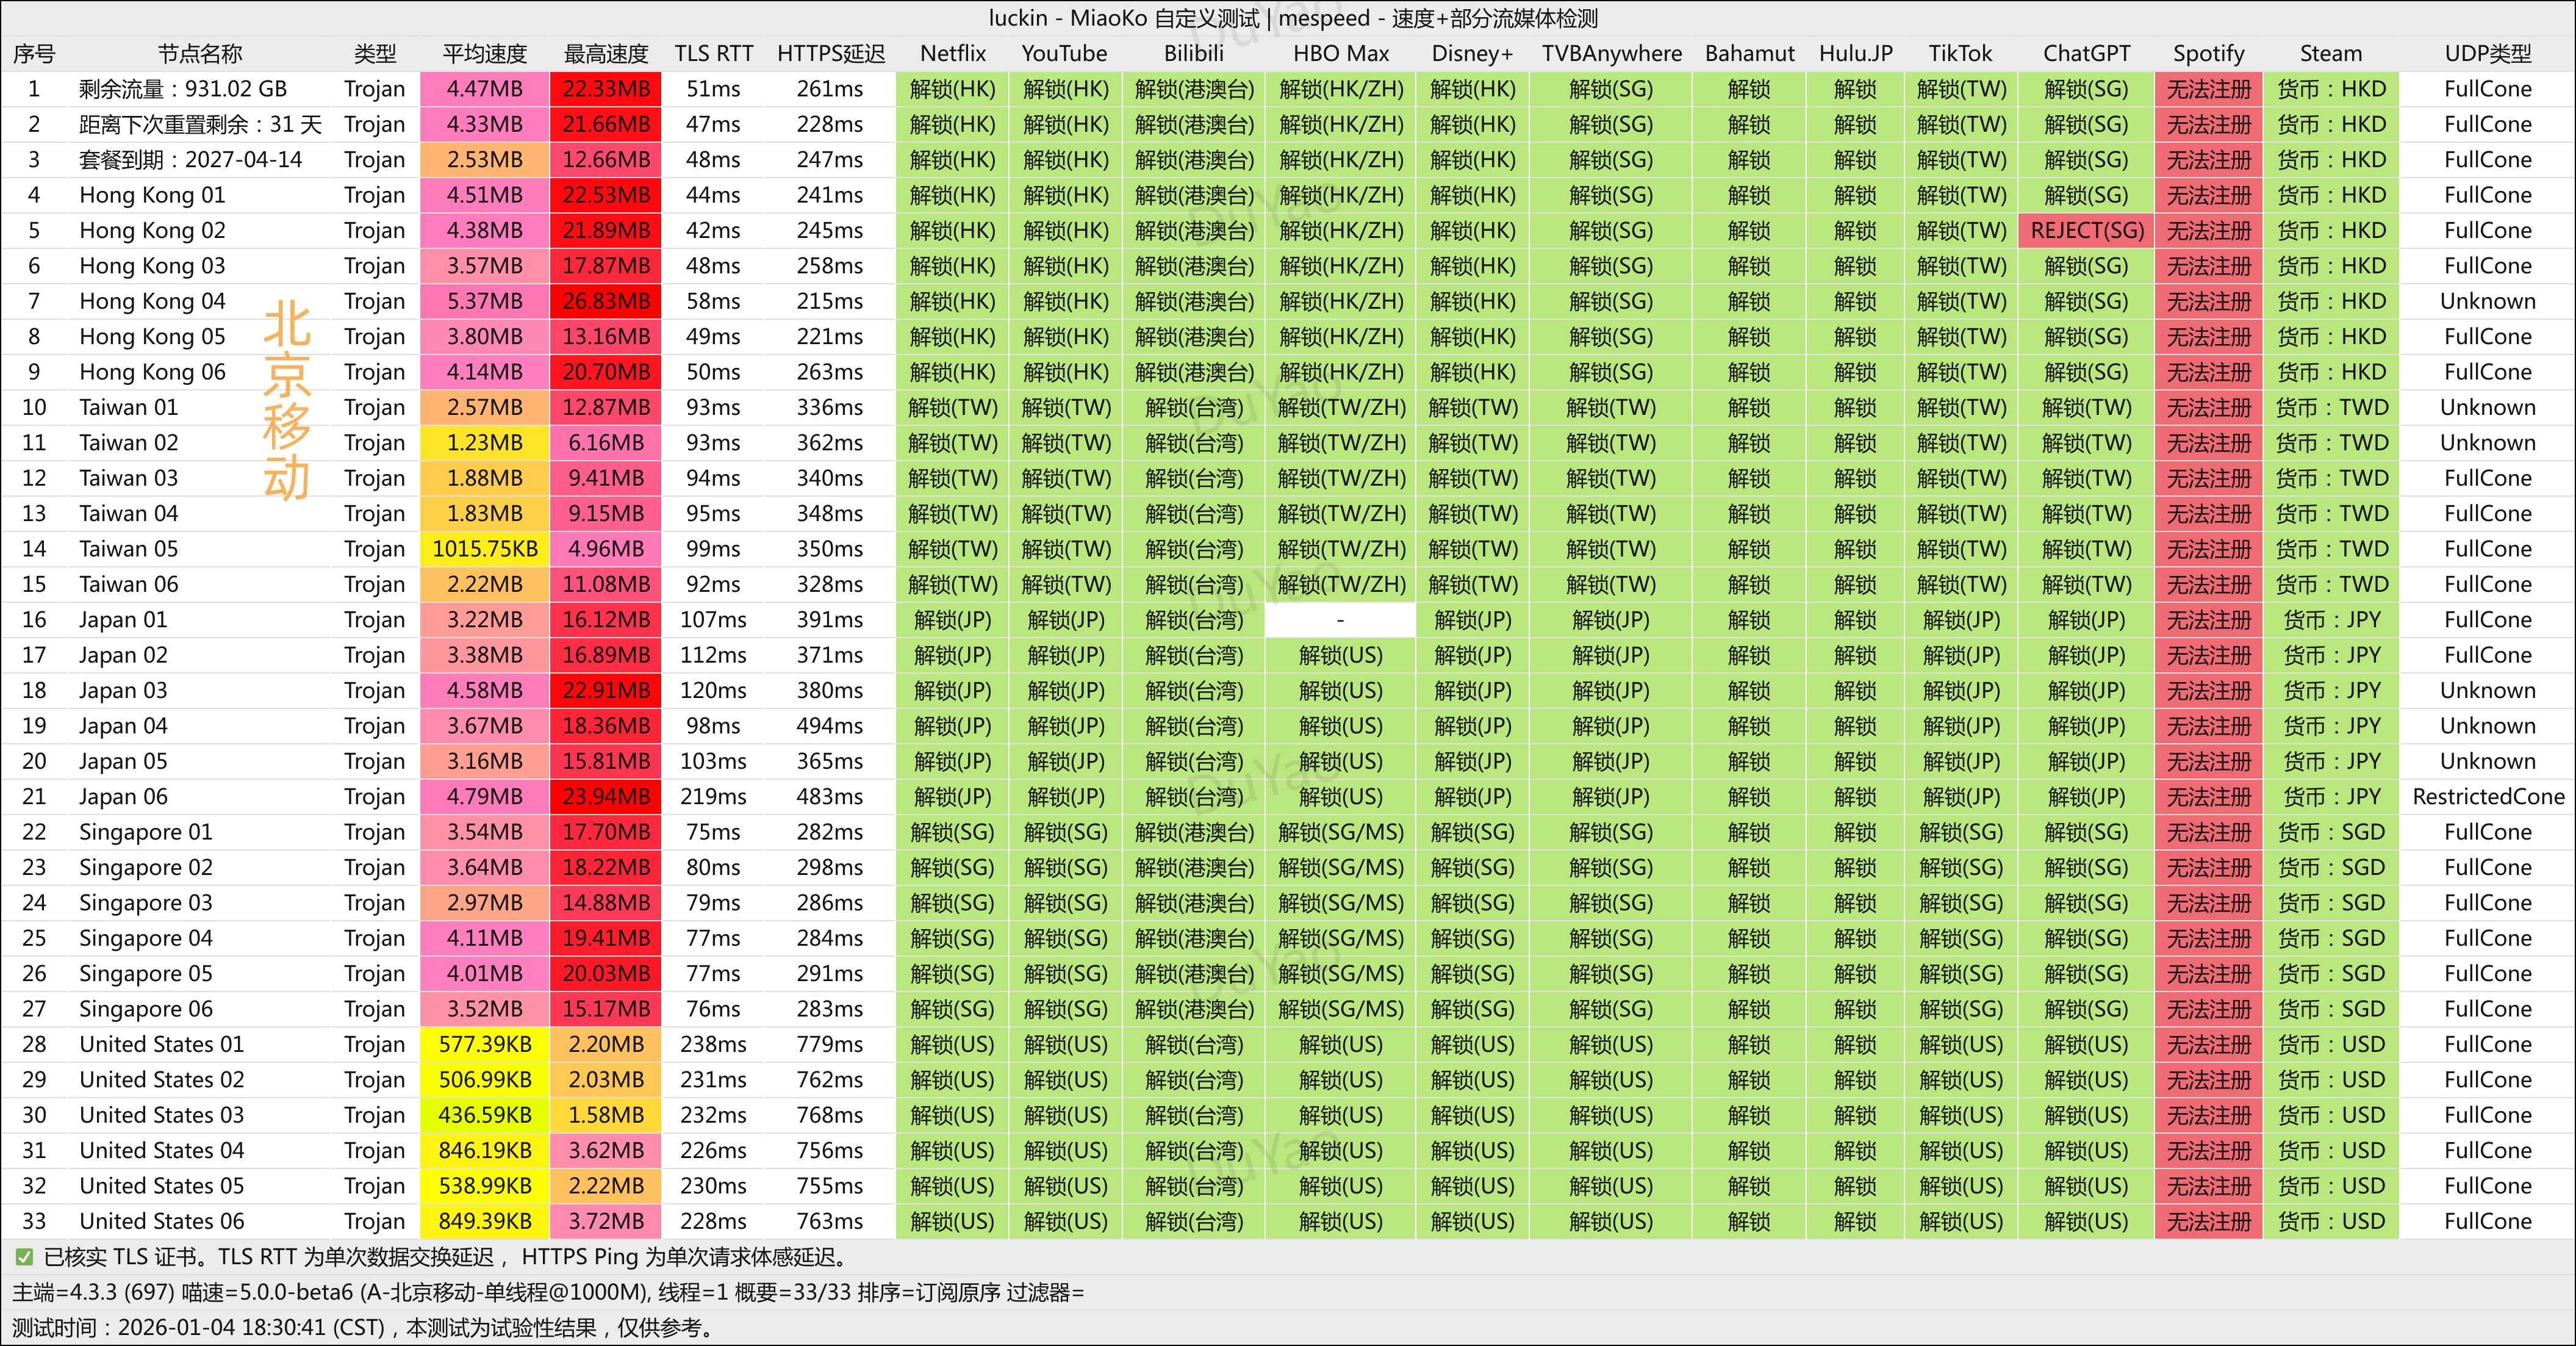2576x1346 pixels.
Task: Click the Netflix column header
Action: pos(952,54)
